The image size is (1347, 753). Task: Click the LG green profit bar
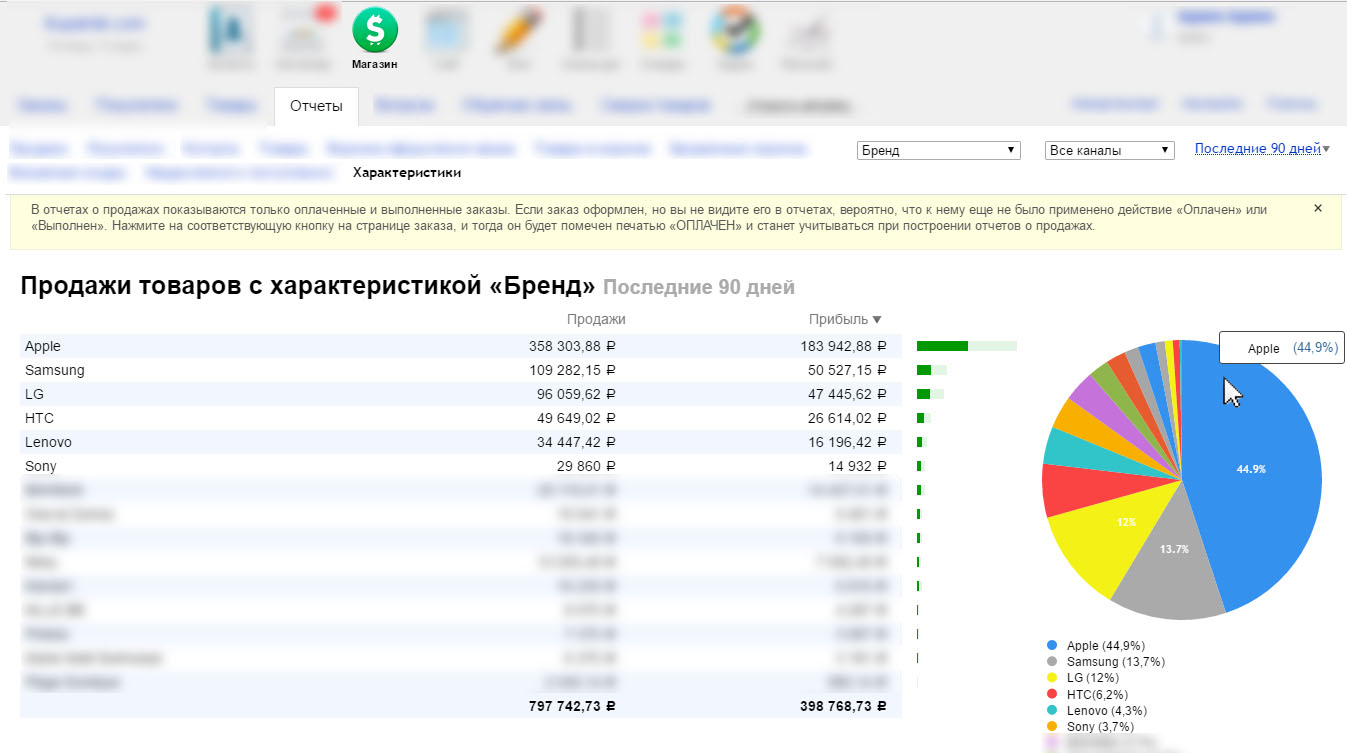(923, 394)
